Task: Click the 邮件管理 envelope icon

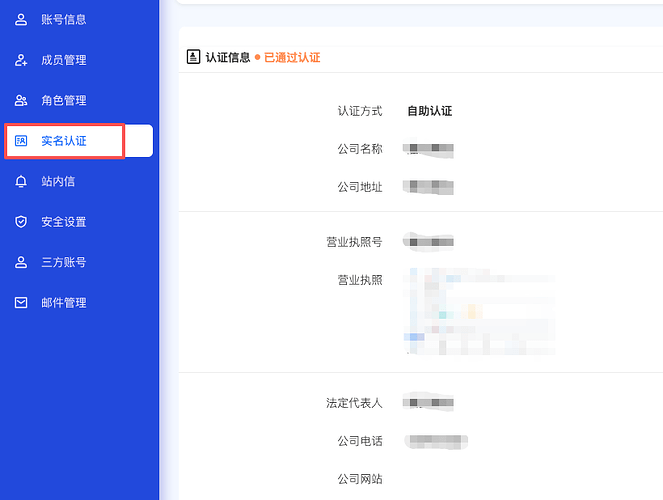Action: coord(21,303)
